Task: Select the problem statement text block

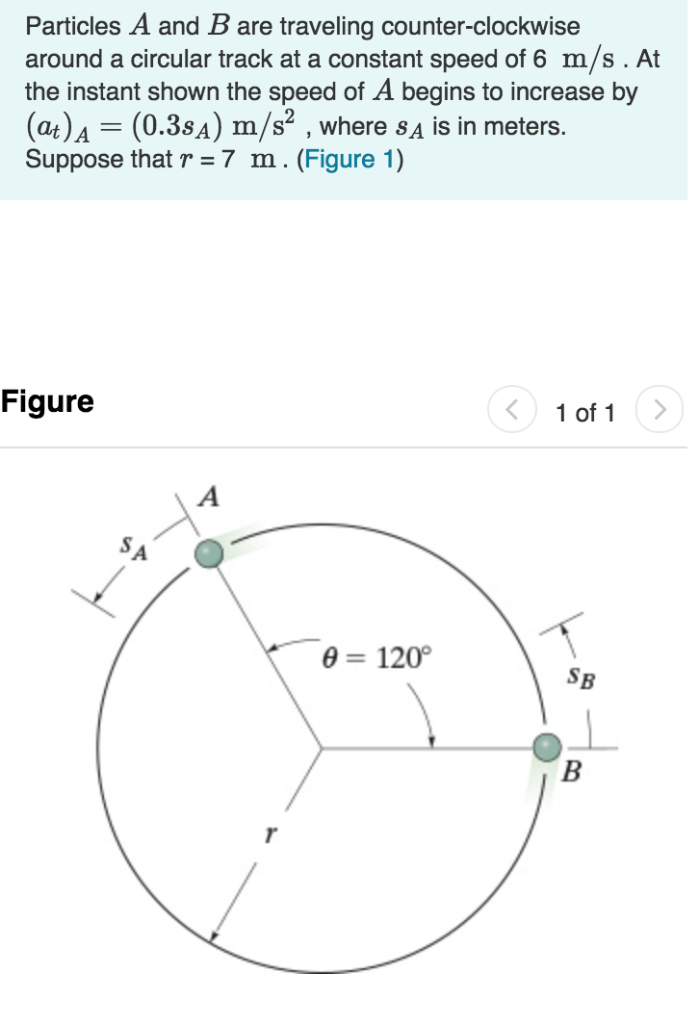Action: pos(340,90)
